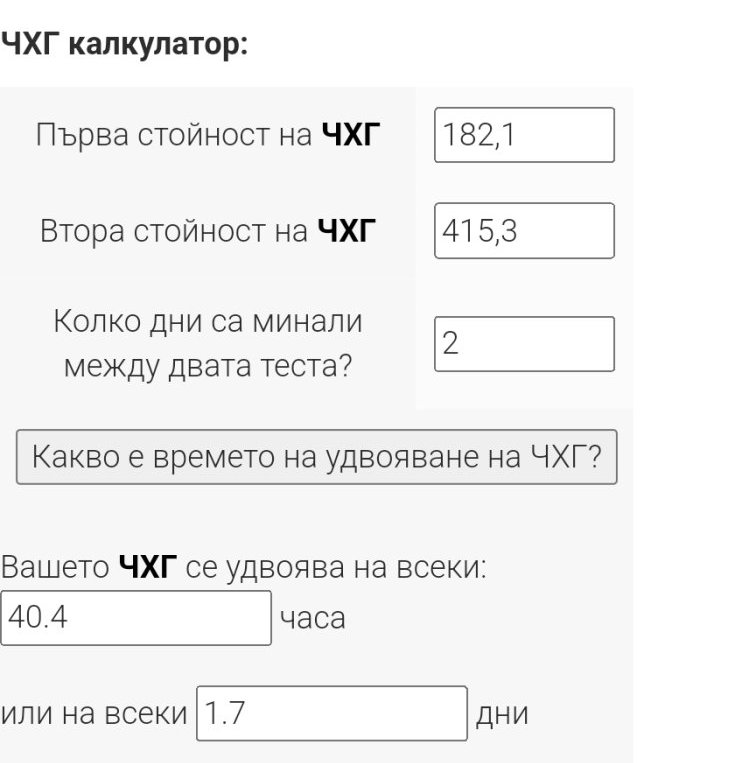Click the 'часа' unit label

click(x=313, y=618)
